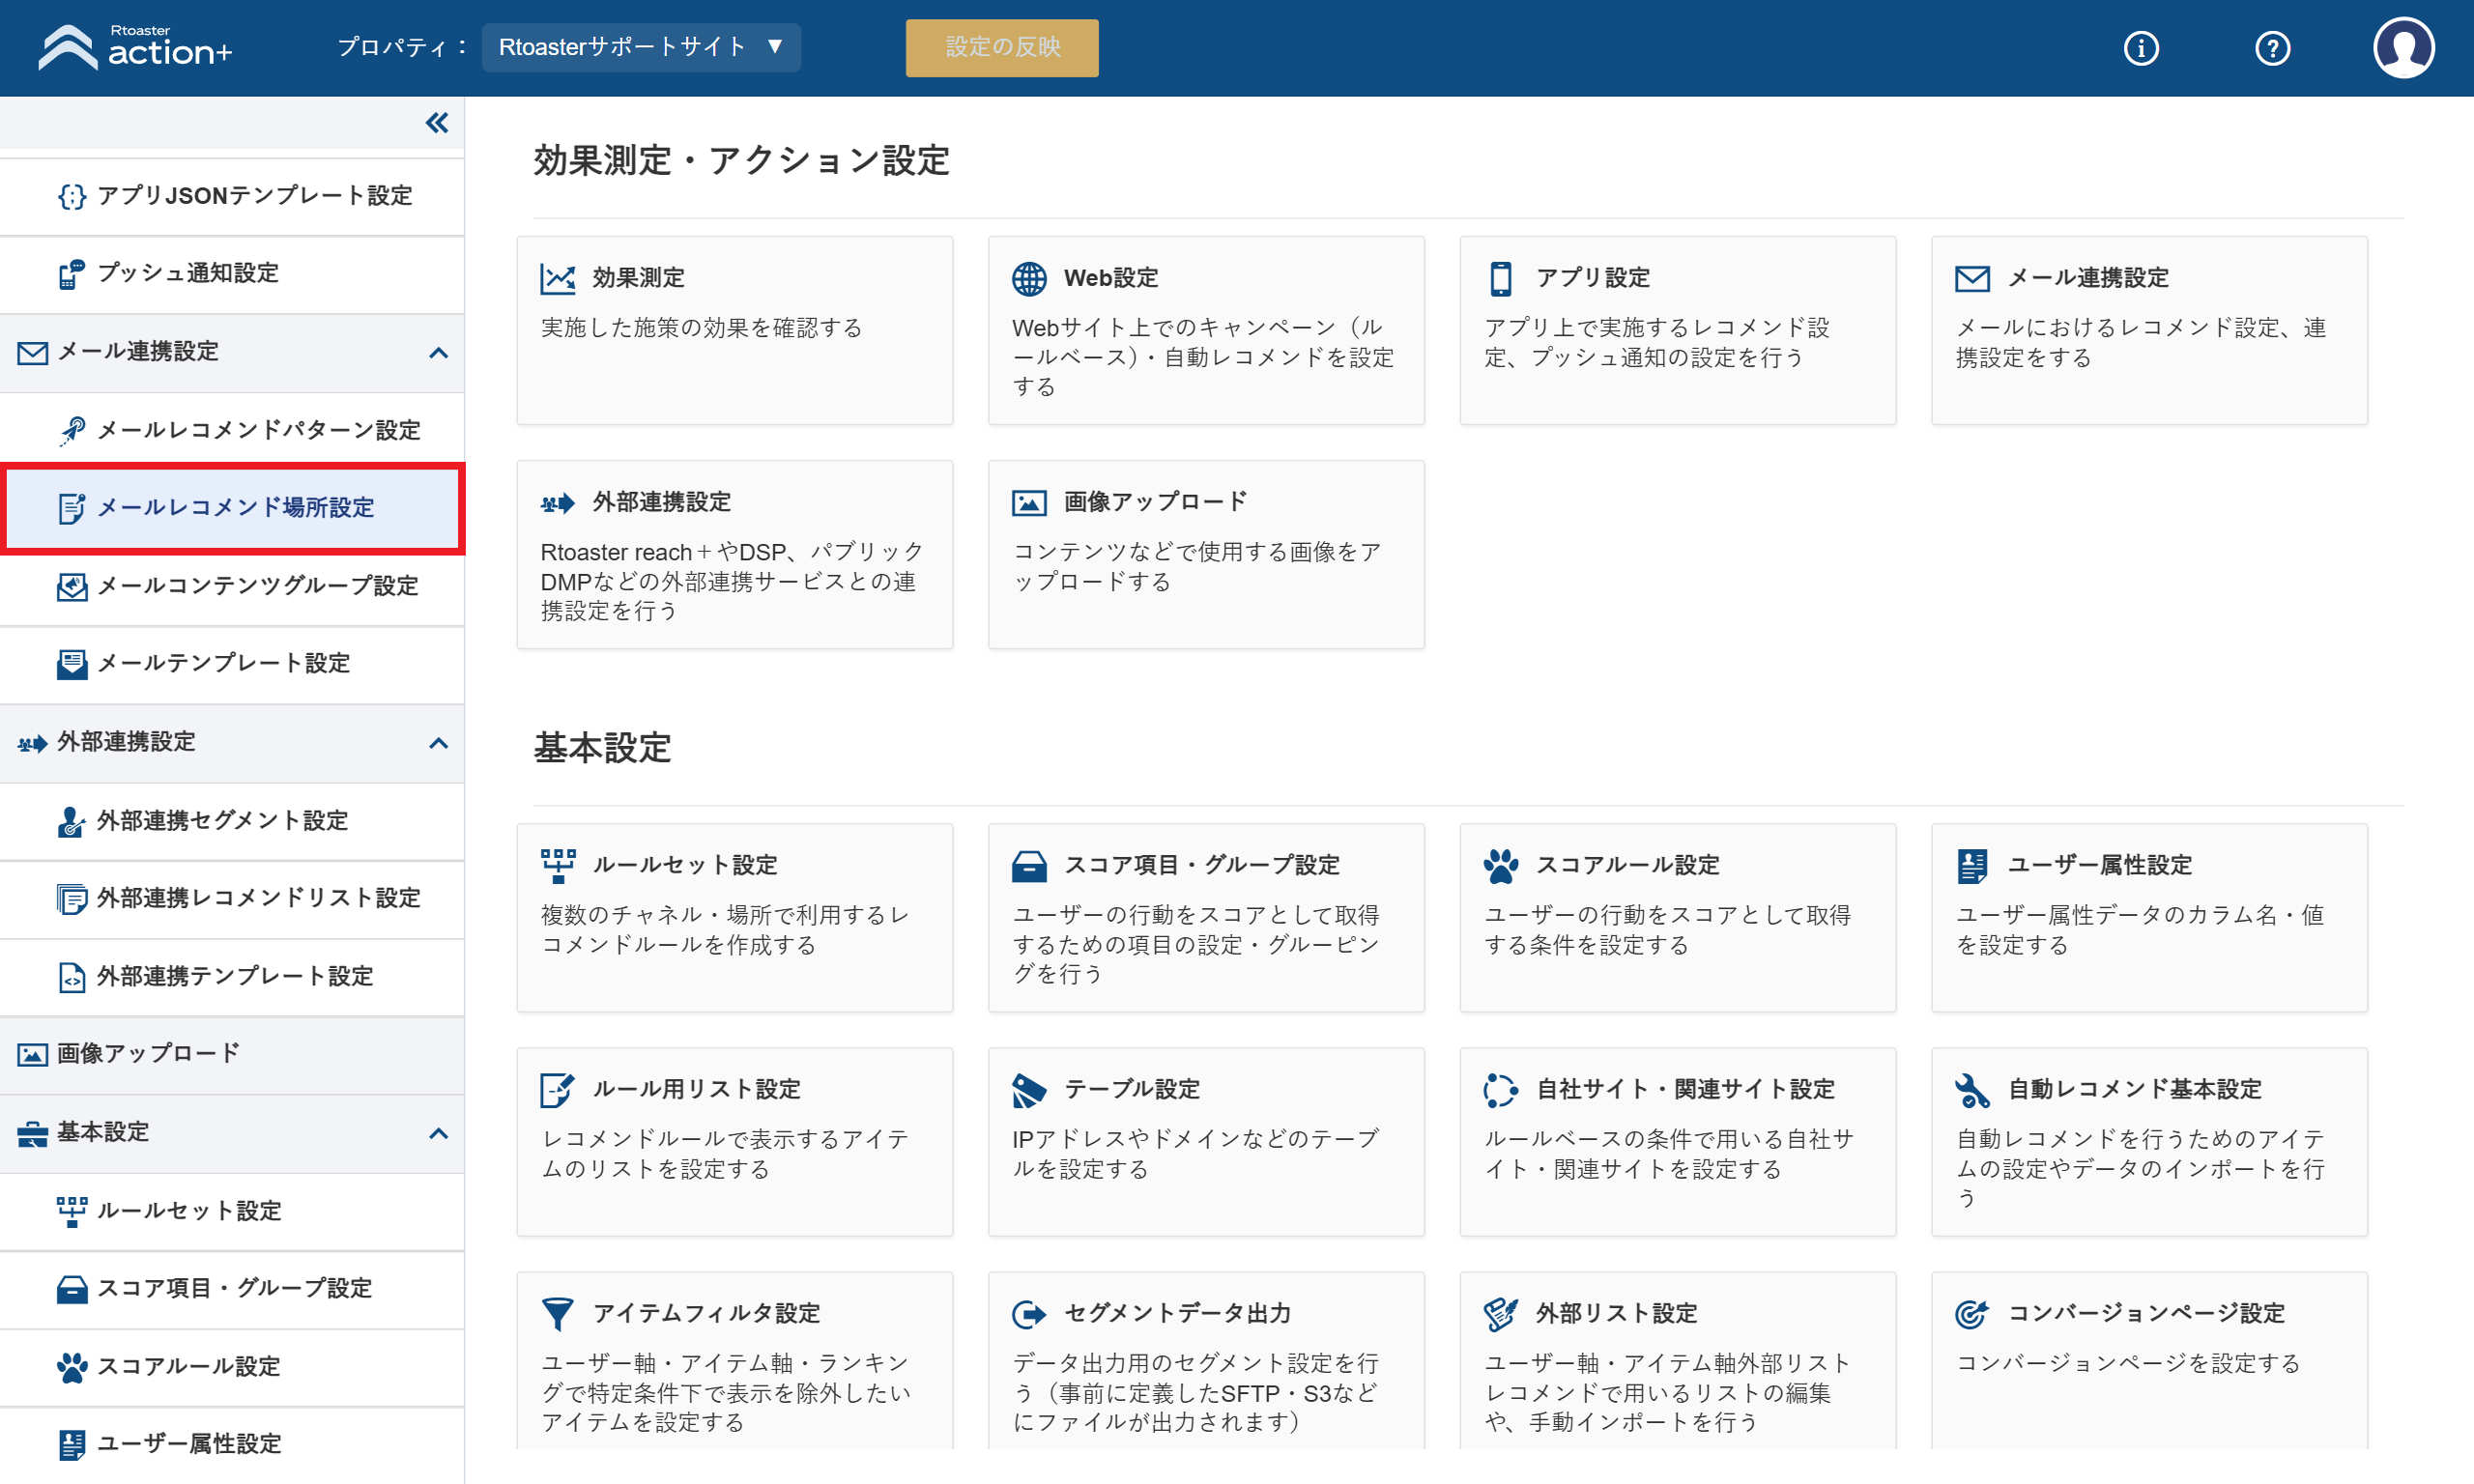
Task: Open the information icon in header
Action: 2141,48
